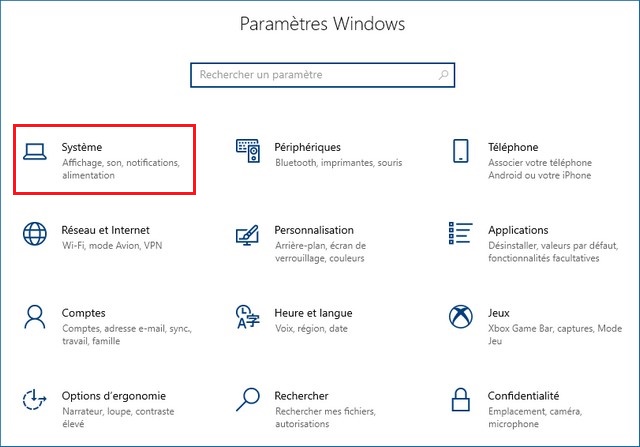
Task: Click the magnifier icon beside Rechercher category
Action: coord(247,400)
